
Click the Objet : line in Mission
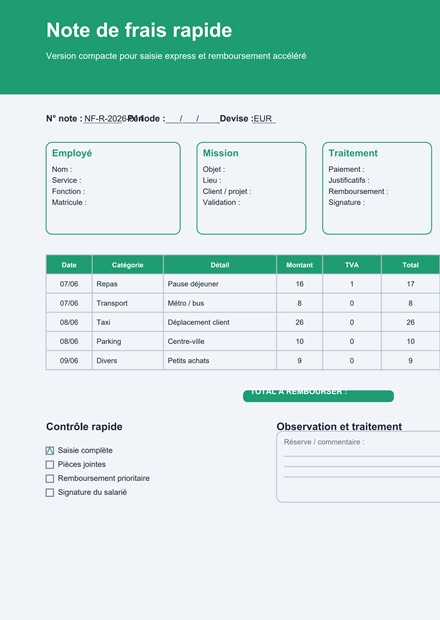coord(214,169)
